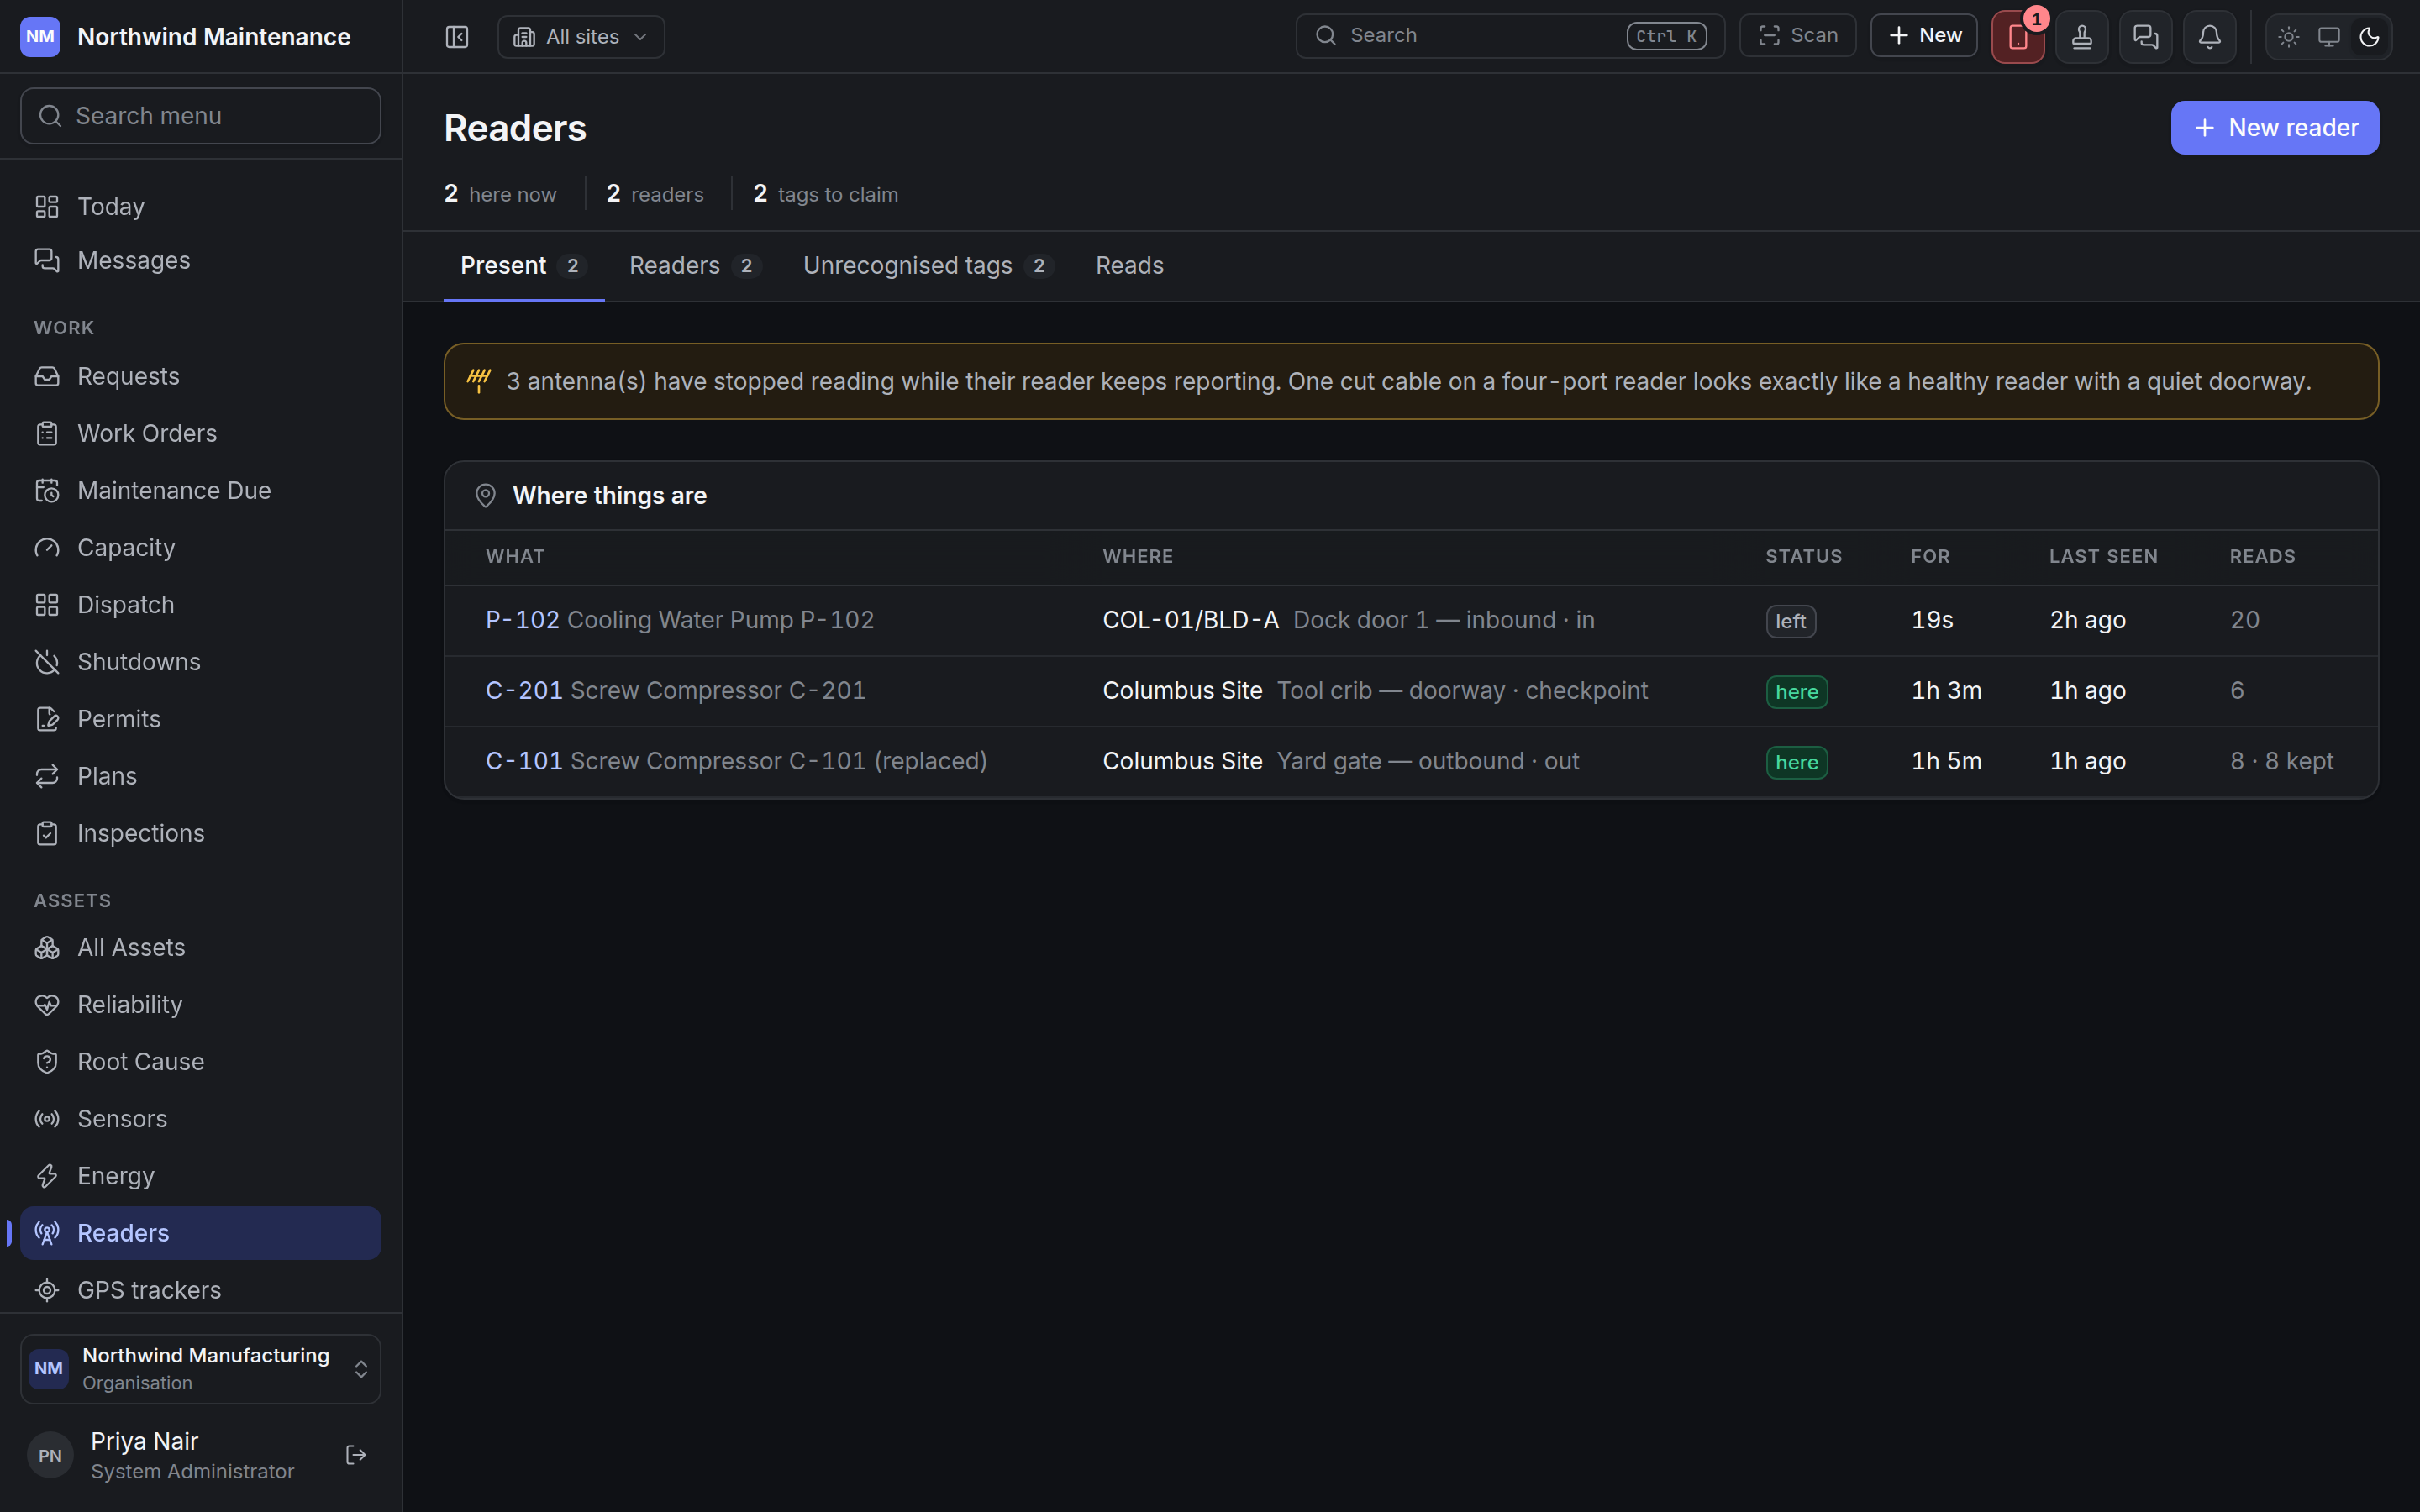The height and width of the screenshot is (1512, 2420).
Task: Click the New button in top bar
Action: 1924,36
